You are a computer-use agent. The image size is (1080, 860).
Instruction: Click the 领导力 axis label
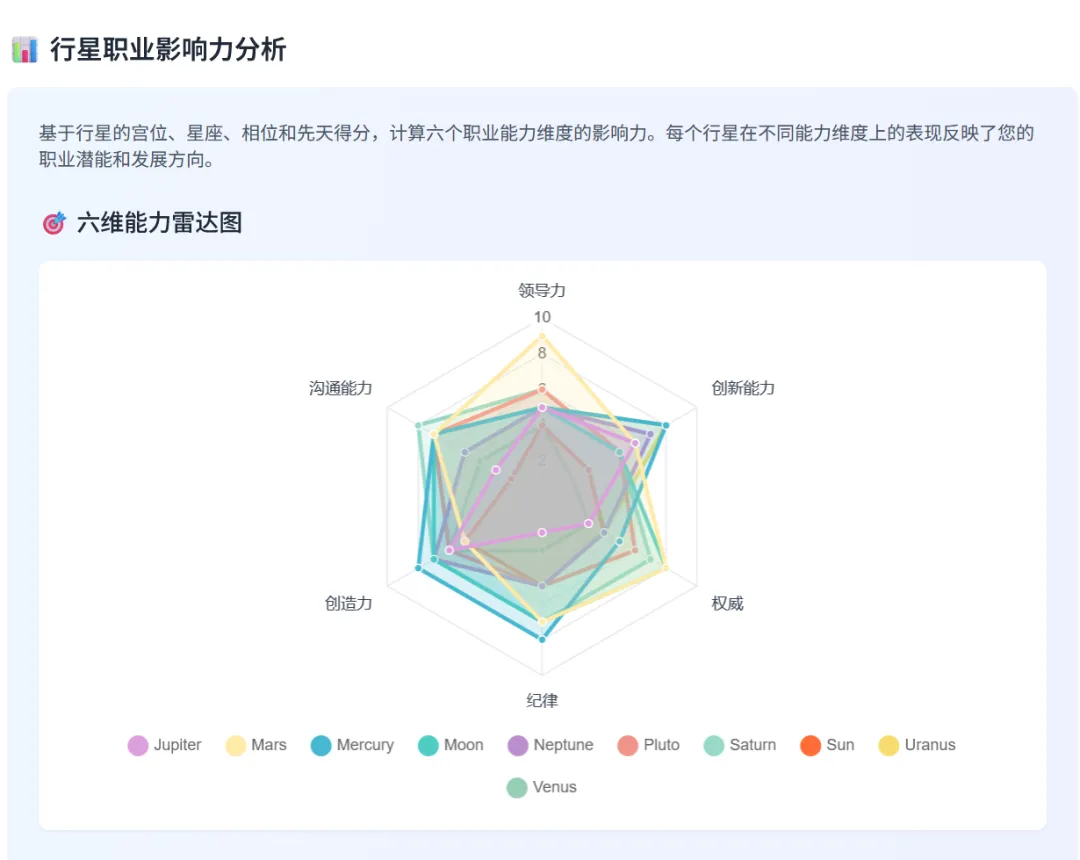542,291
